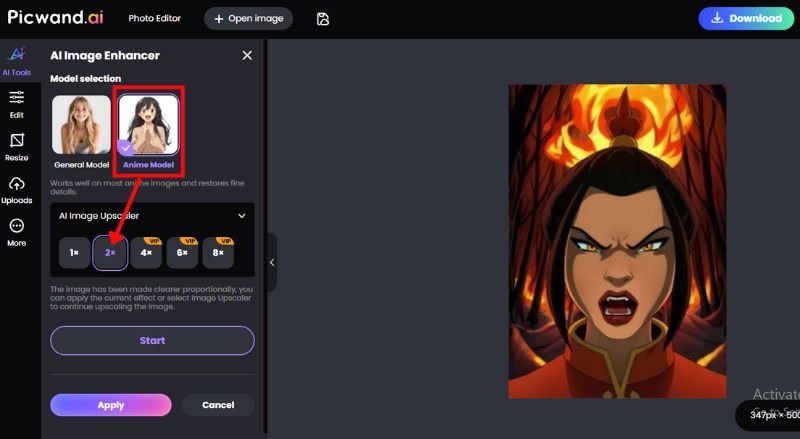Click the Open image button
This screenshot has width=800, height=439.
[x=249, y=19]
